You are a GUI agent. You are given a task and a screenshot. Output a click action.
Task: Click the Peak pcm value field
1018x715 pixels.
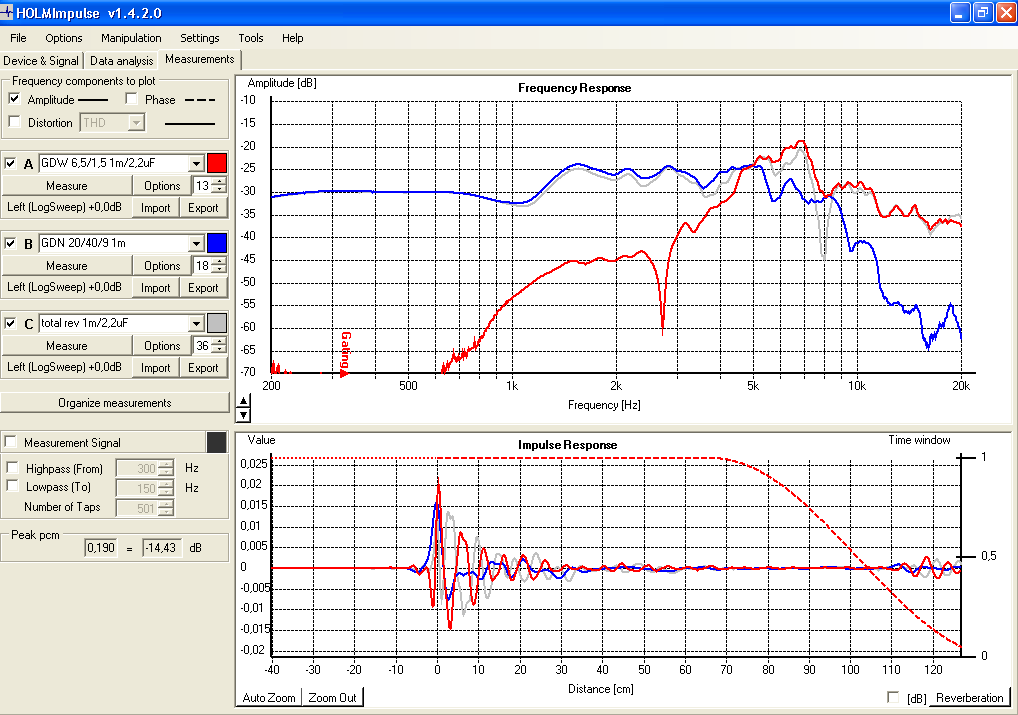coord(101,548)
